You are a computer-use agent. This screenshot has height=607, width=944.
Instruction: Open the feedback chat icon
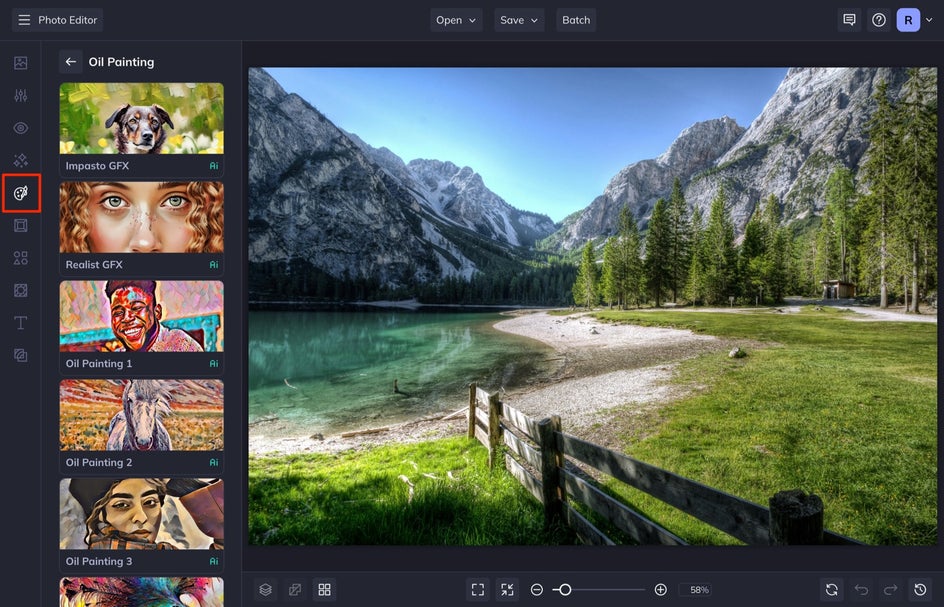849,20
